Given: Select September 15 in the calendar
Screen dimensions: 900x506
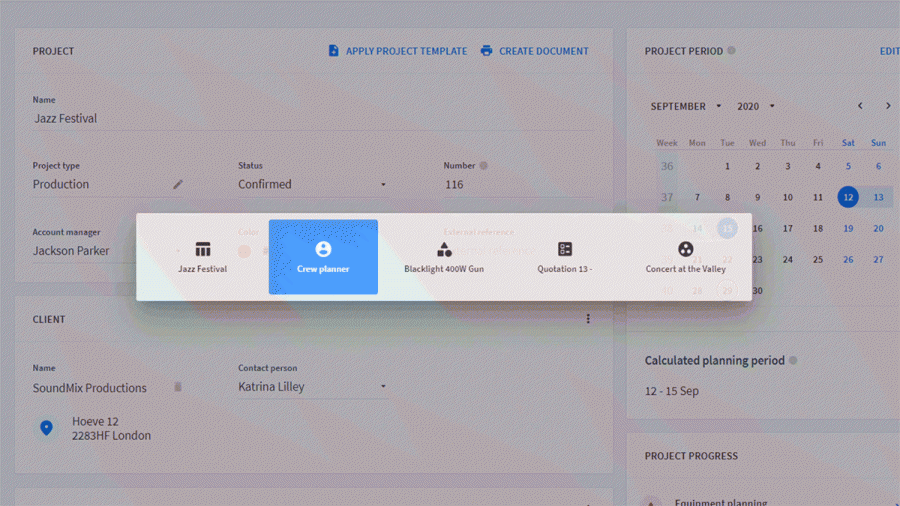Looking at the screenshot, I should [x=727, y=228].
